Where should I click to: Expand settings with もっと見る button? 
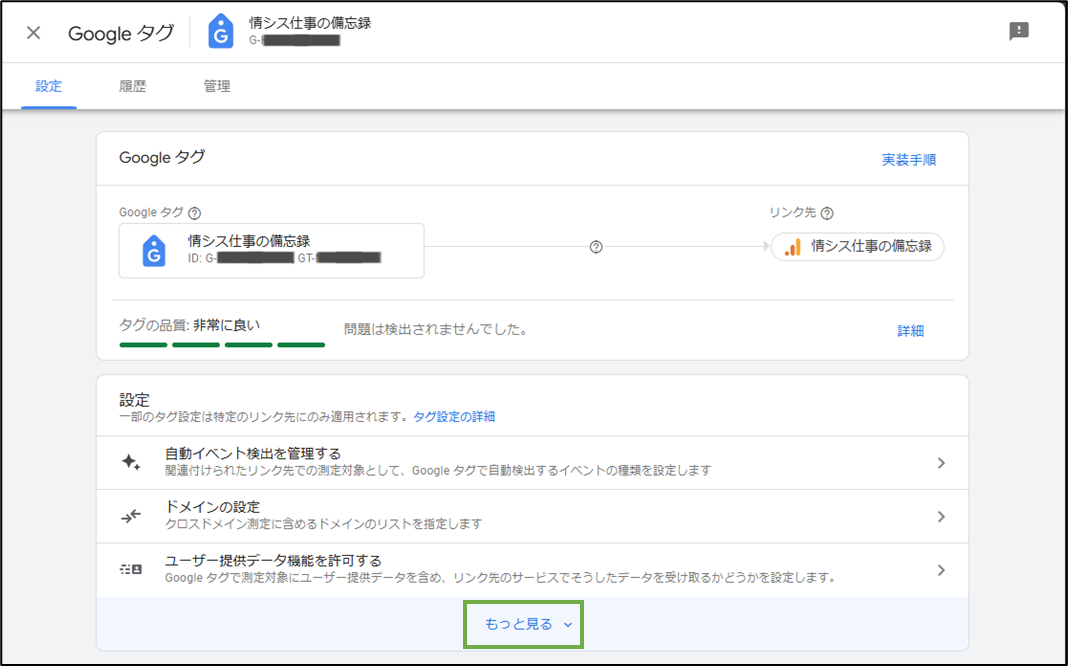point(523,624)
